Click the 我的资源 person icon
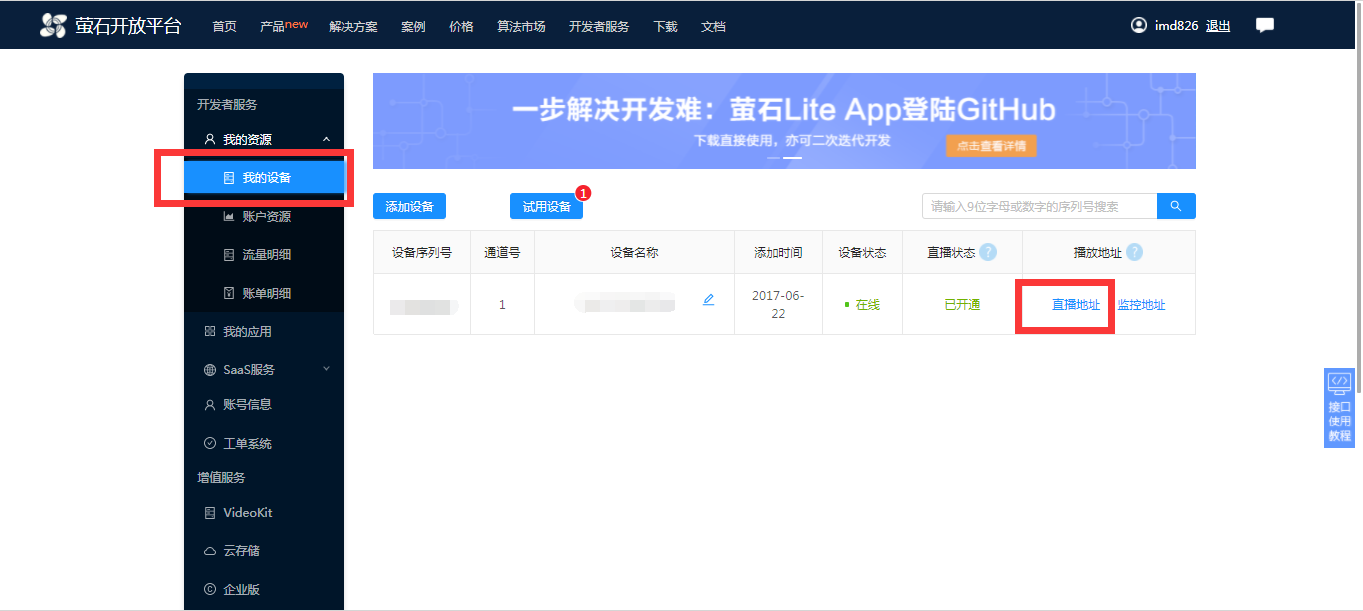1363x611 pixels. point(210,140)
